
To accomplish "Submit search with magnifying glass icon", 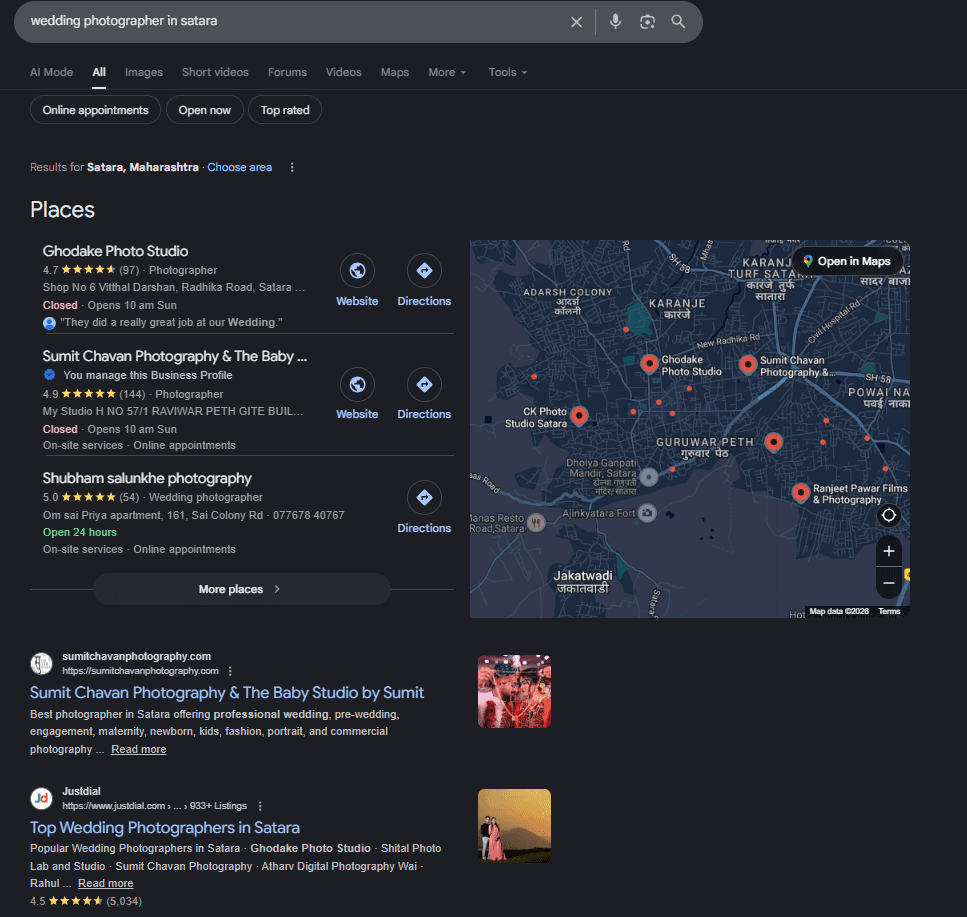I will pyautogui.click(x=678, y=22).
